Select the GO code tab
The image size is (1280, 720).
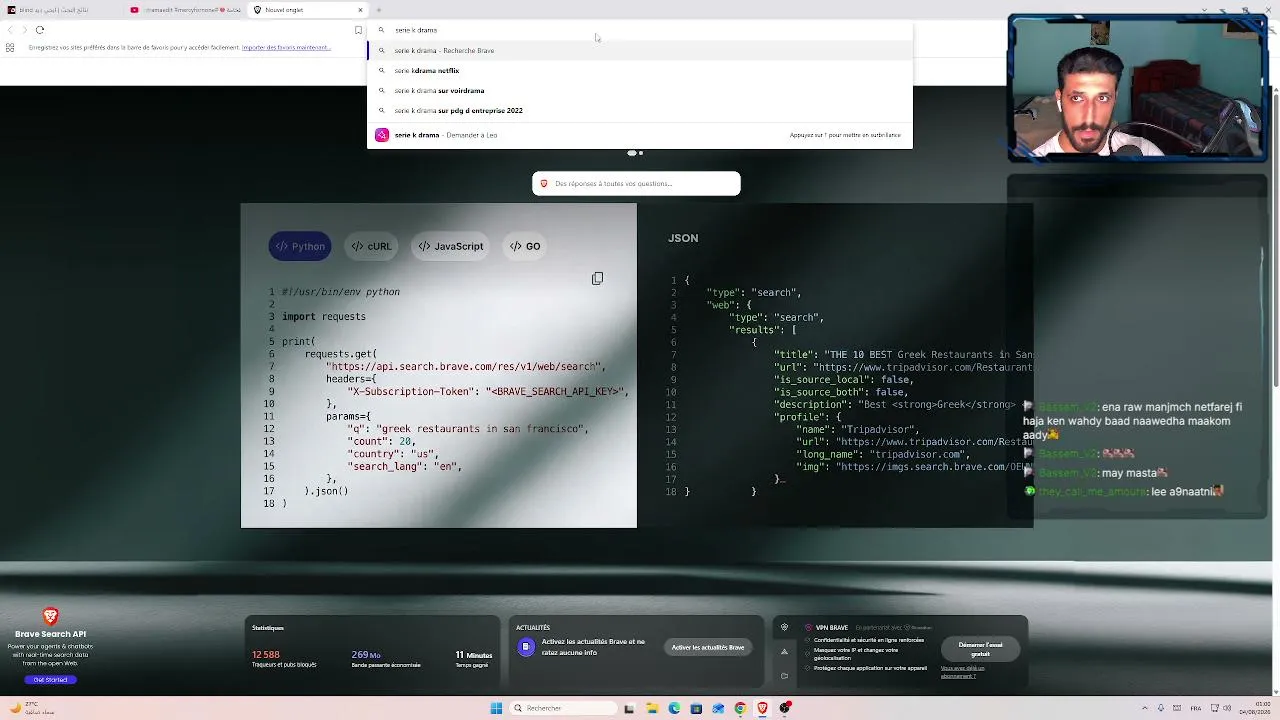[x=525, y=246]
